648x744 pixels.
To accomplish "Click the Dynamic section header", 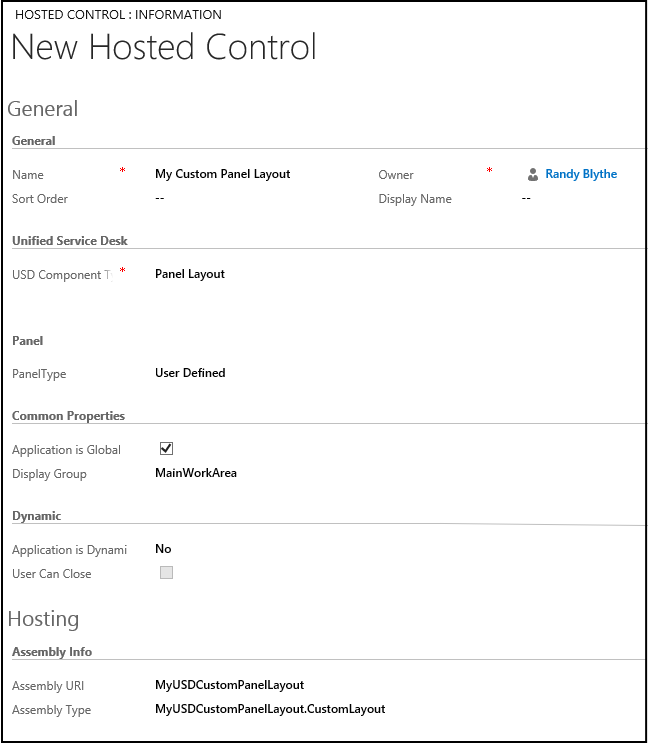I will pyautogui.click(x=37, y=516).
